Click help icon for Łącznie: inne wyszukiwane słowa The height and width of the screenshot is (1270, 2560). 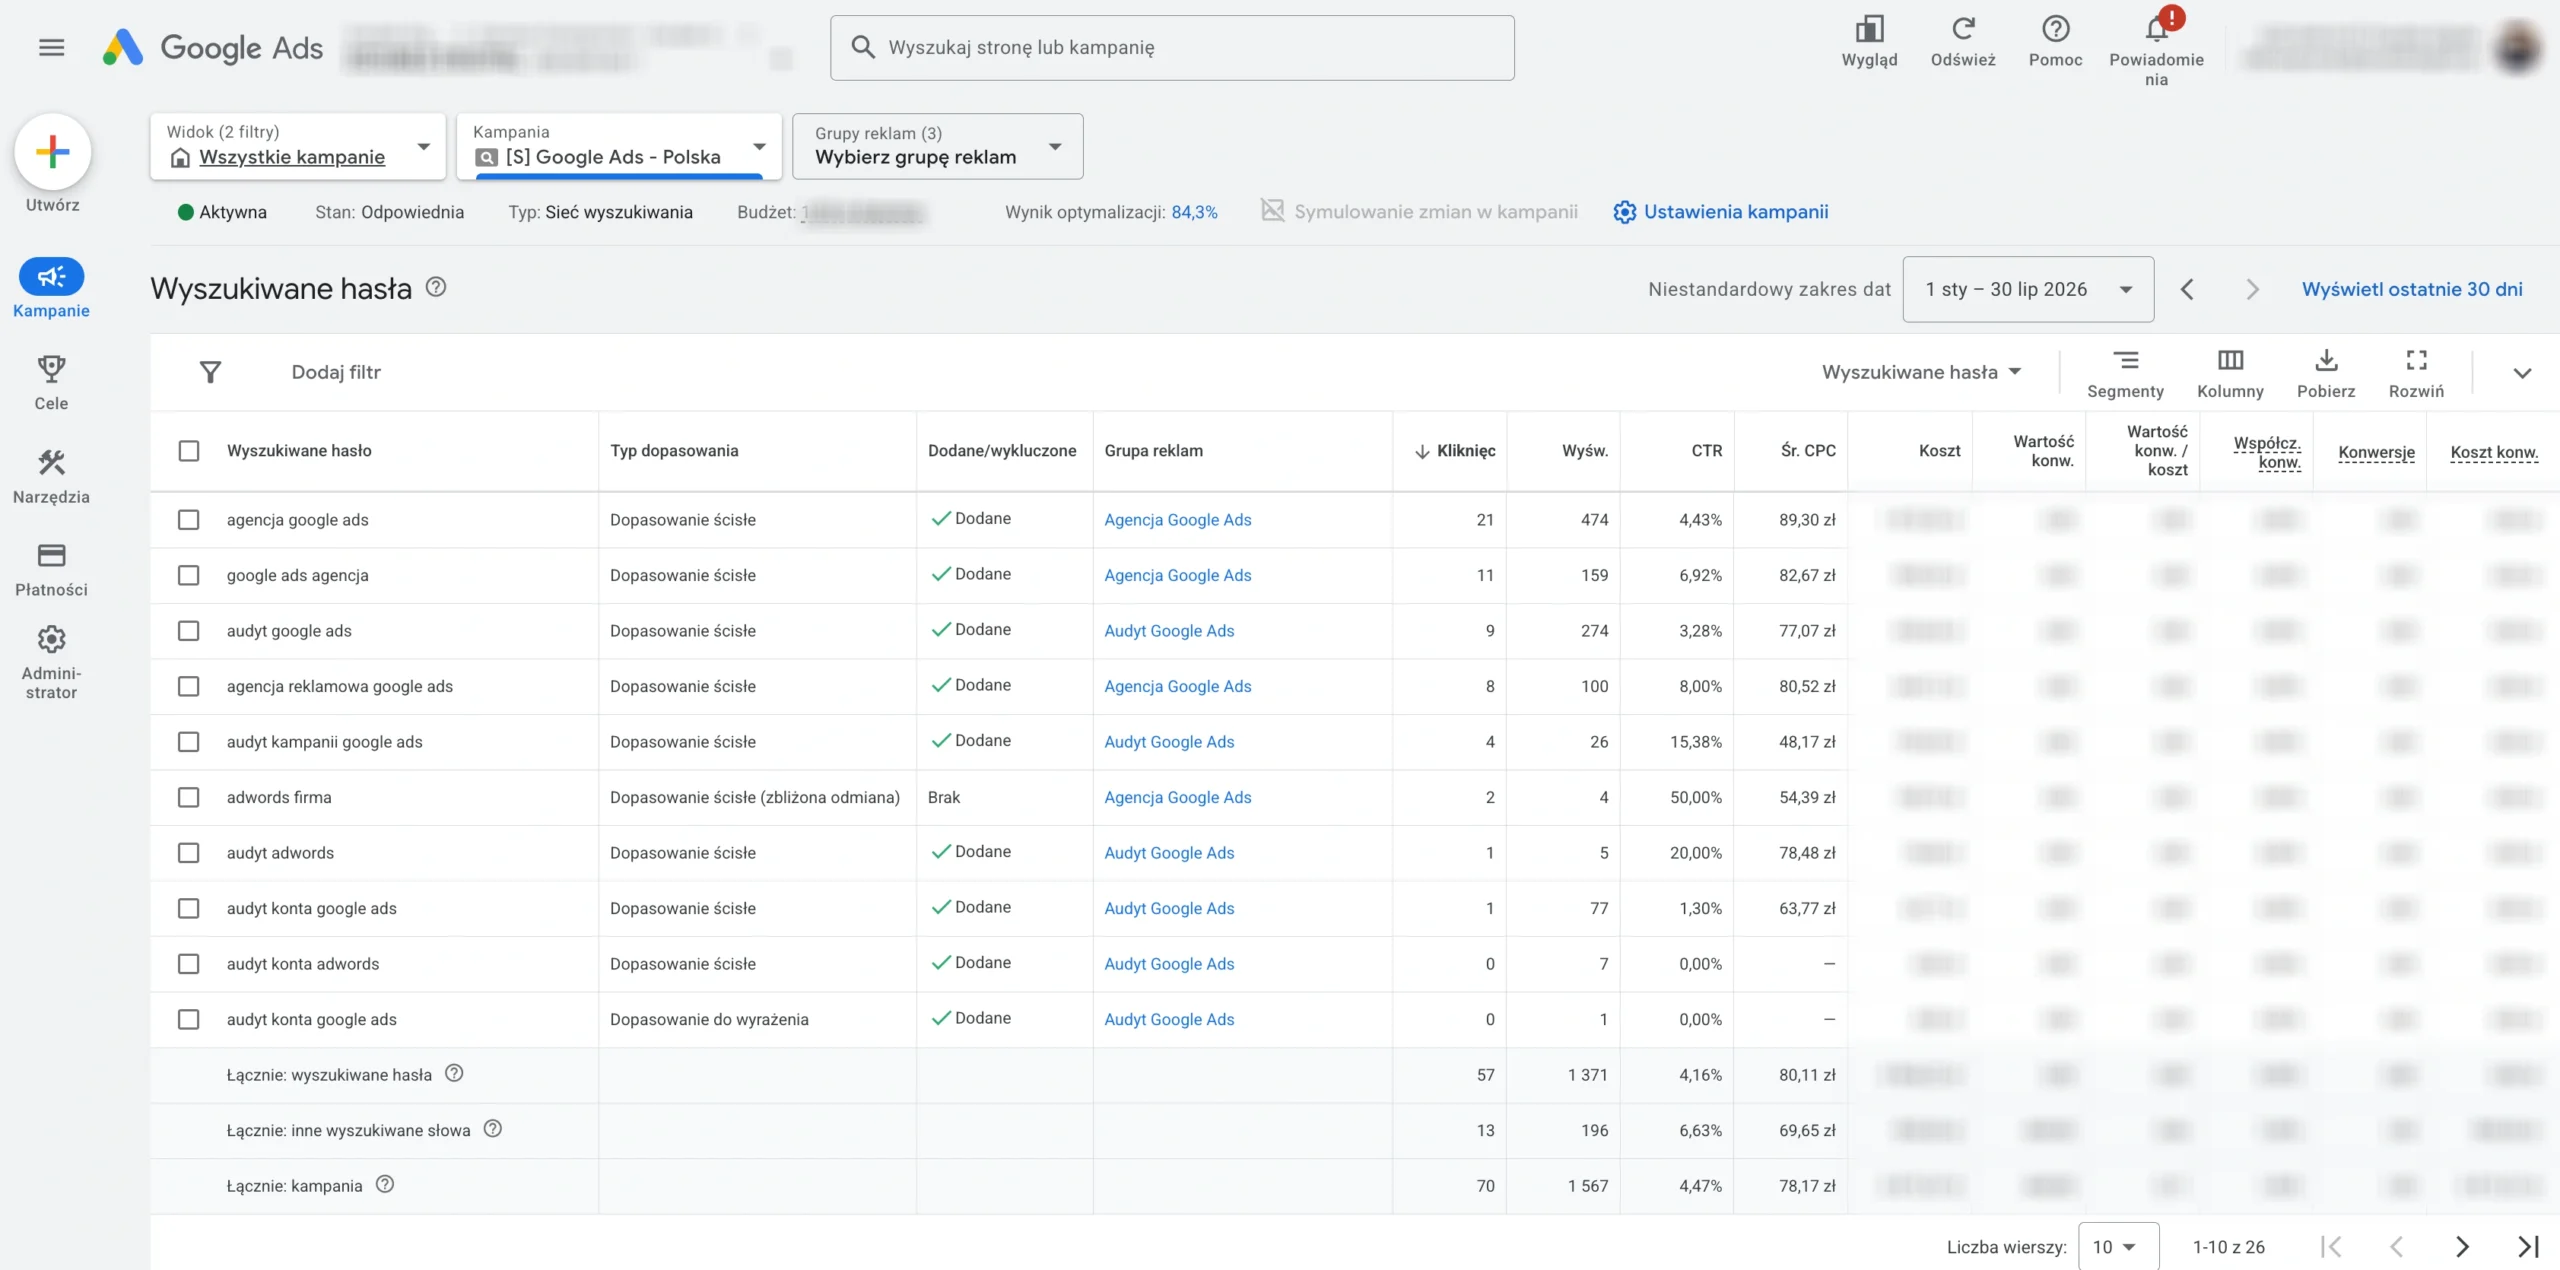(x=492, y=1128)
